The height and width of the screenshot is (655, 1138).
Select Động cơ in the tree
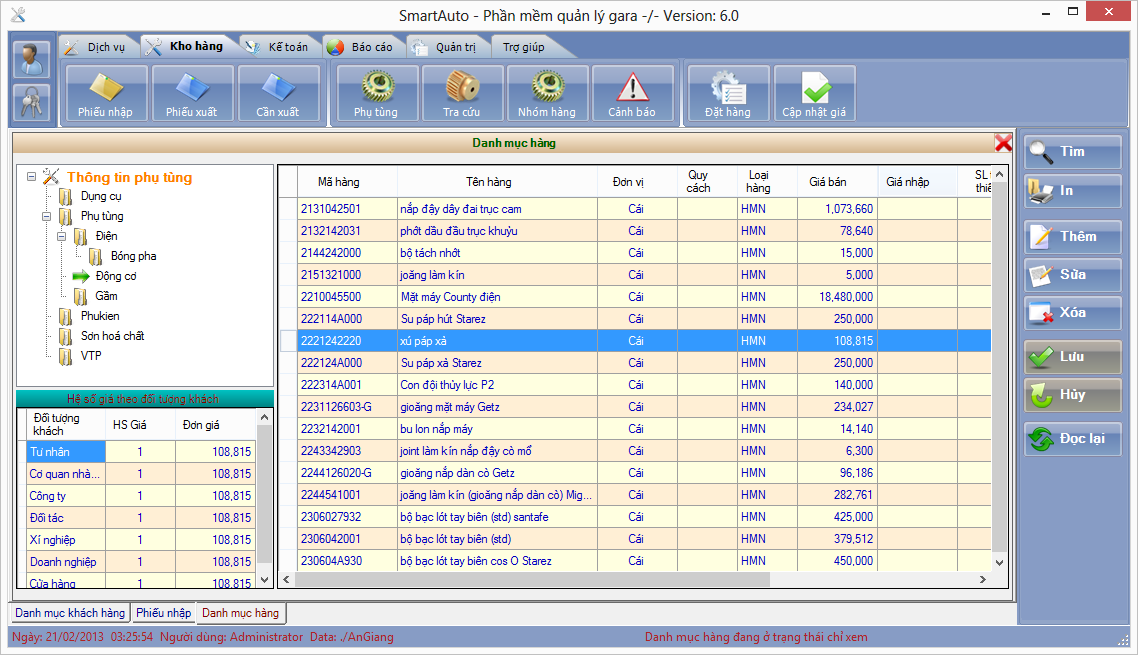click(x=116, y=277)
